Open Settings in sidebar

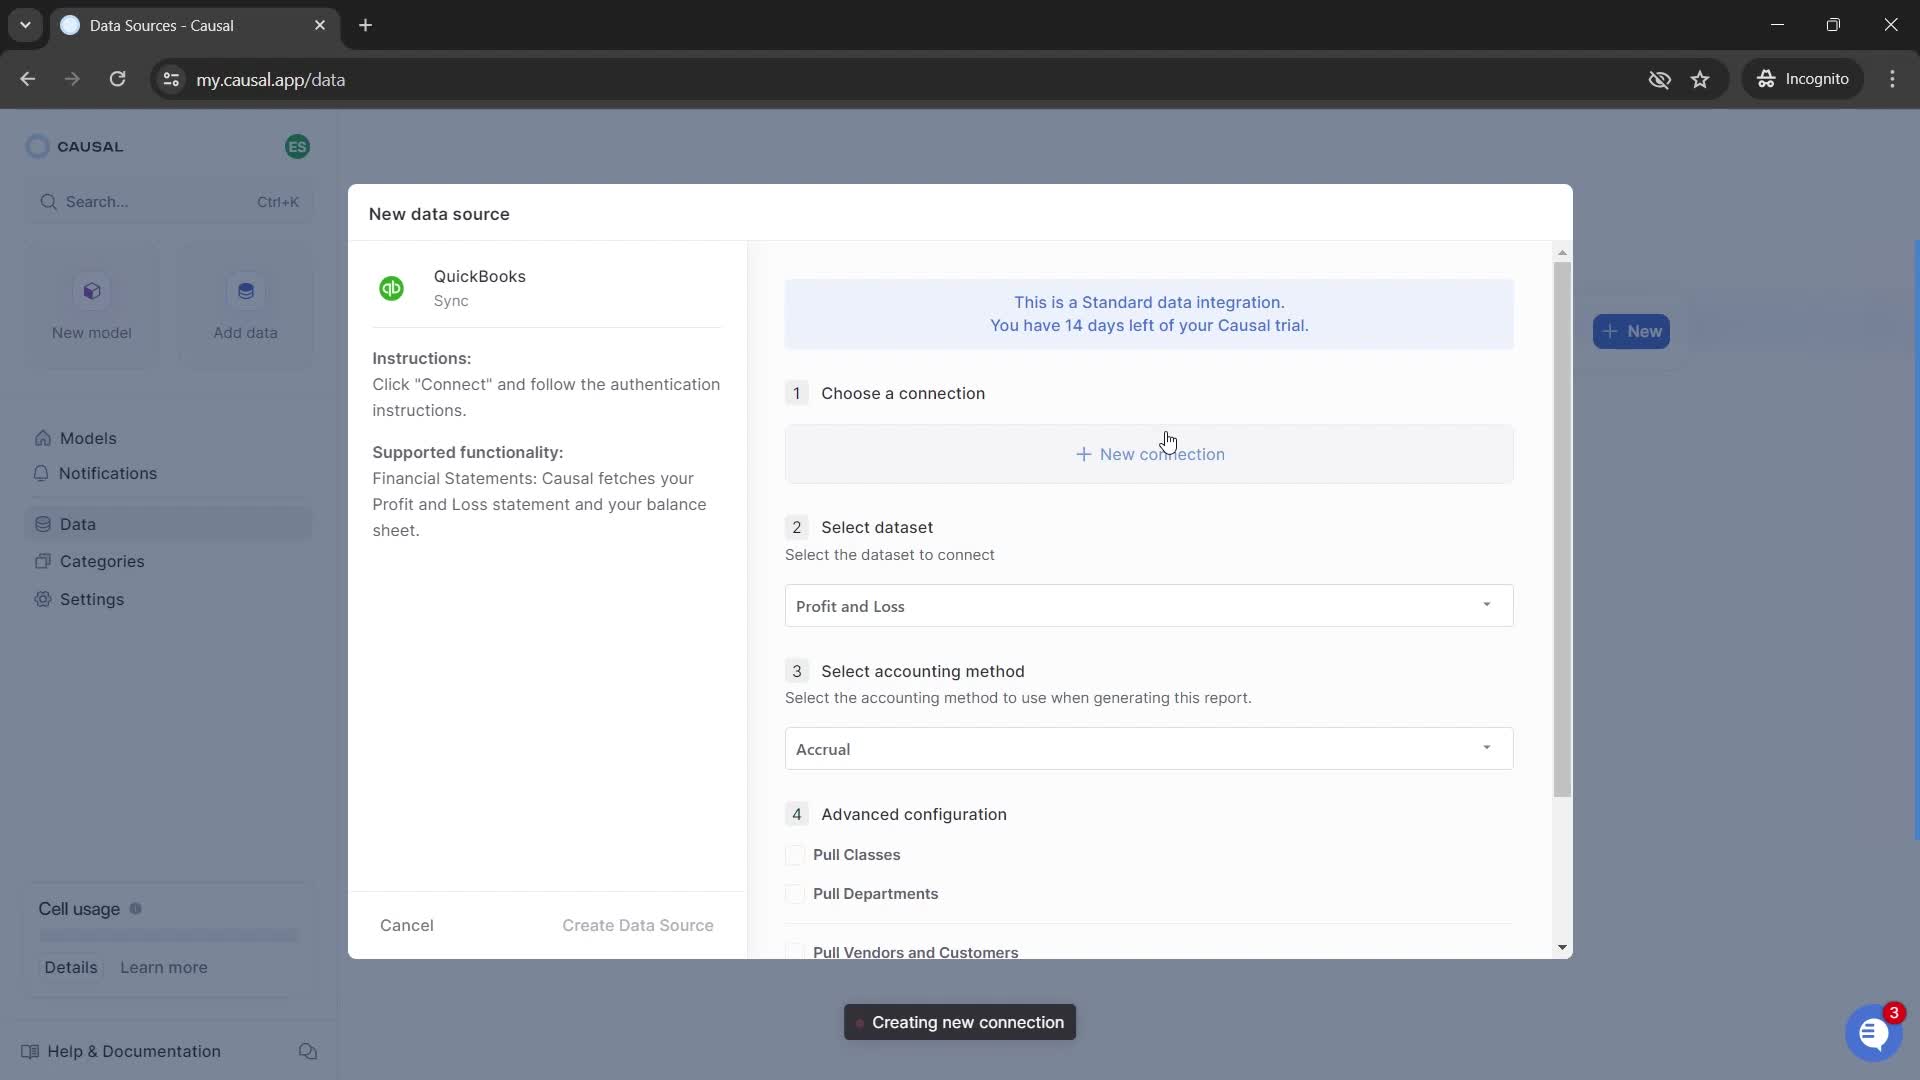[x=92, y=599]
